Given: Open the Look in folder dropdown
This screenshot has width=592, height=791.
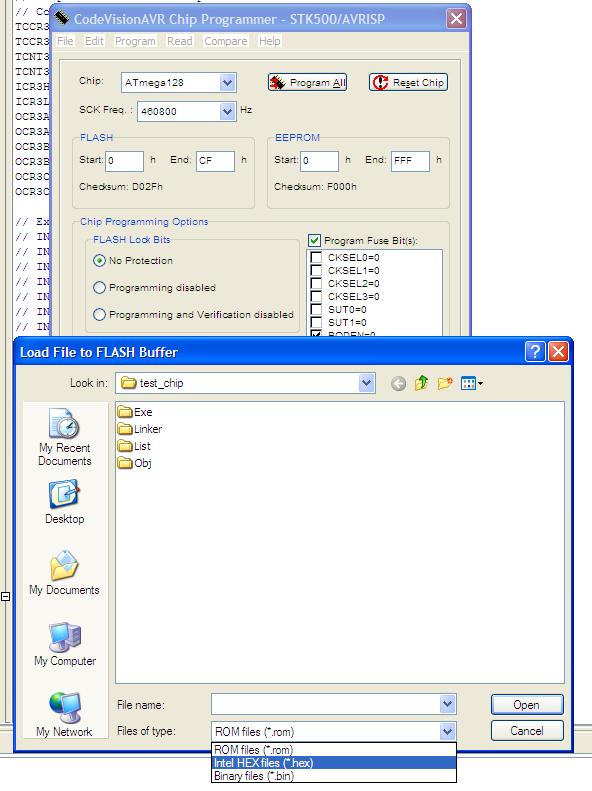Looking at the screenshot, I should [x=367, y=383].
